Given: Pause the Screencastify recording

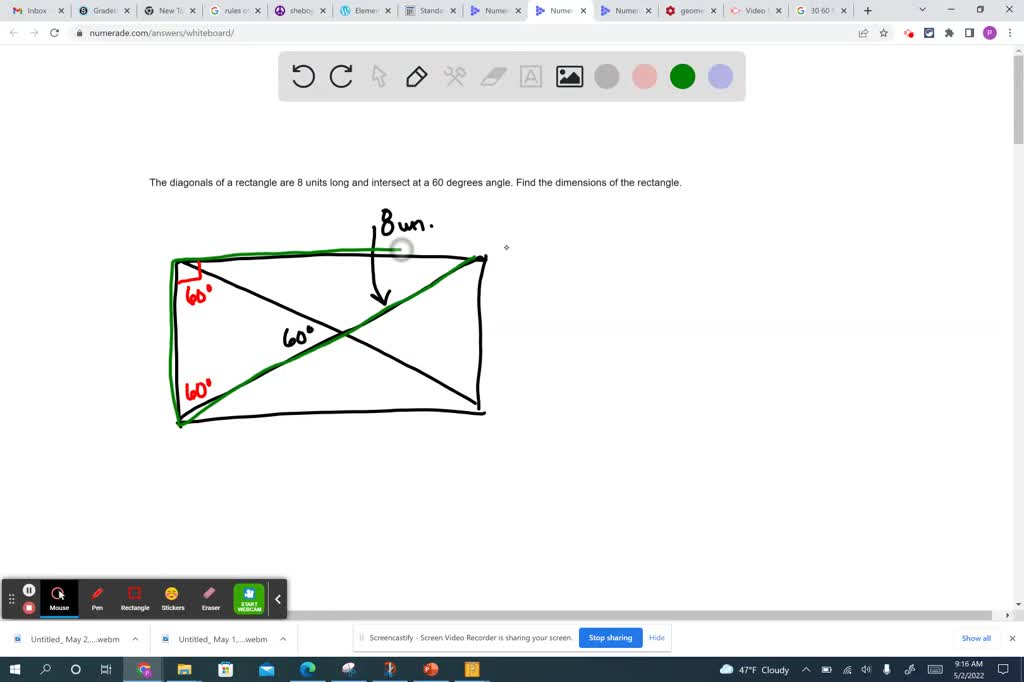Looking at the screenshot, I should pyautogui.click(x=29, y=589).
